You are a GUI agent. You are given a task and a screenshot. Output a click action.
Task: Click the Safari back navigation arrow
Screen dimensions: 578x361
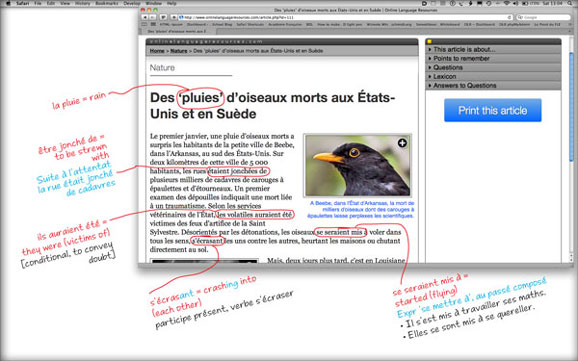coord(145,17)
